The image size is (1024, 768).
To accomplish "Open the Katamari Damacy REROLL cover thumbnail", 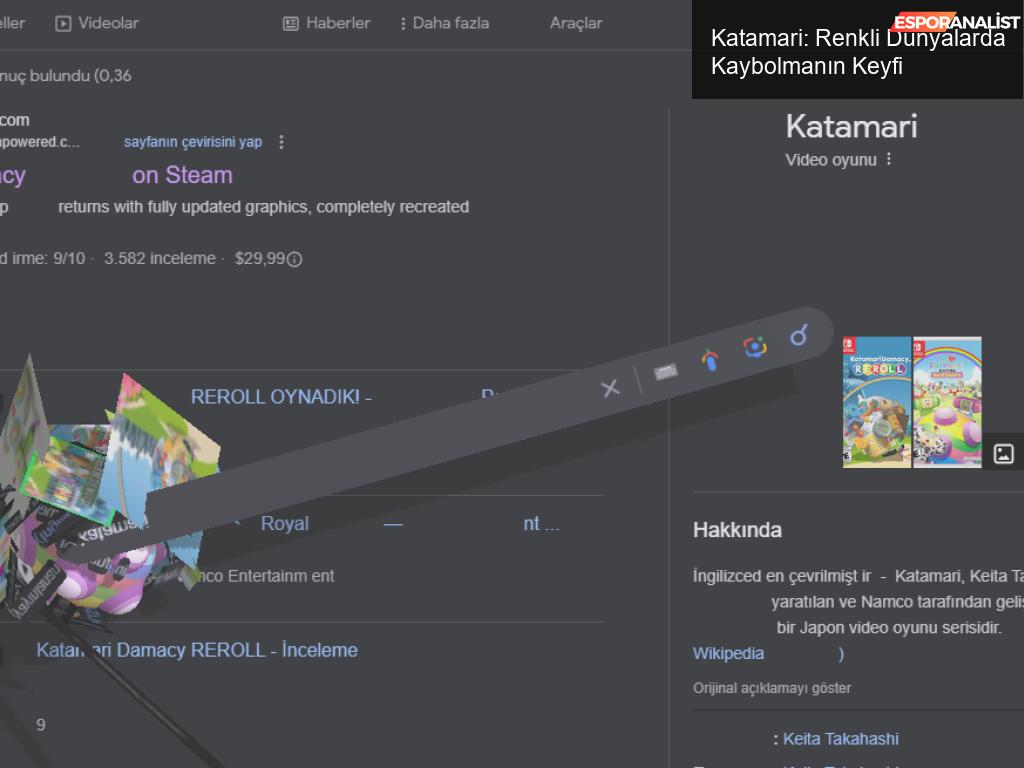I will click(877, 401).
